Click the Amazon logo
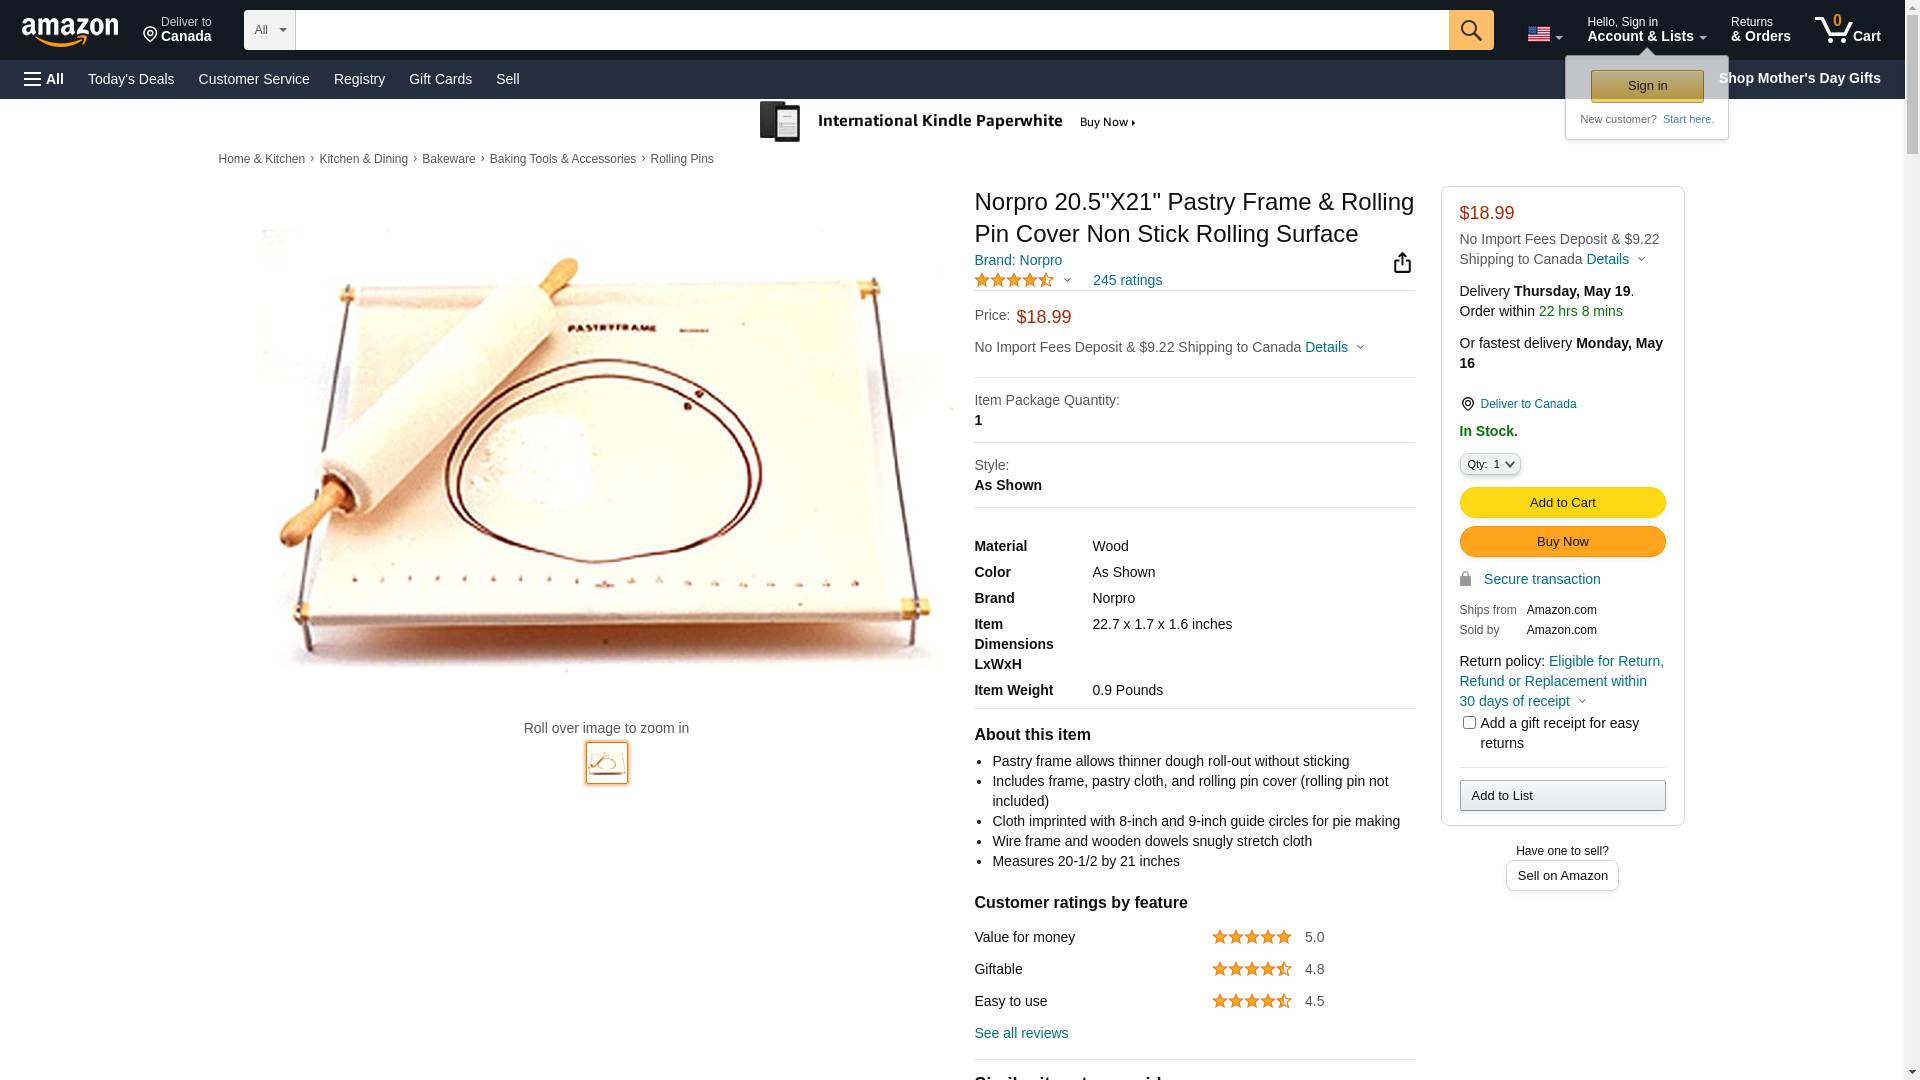Viewport: 1920px width, 1080px height. point(70,32)
